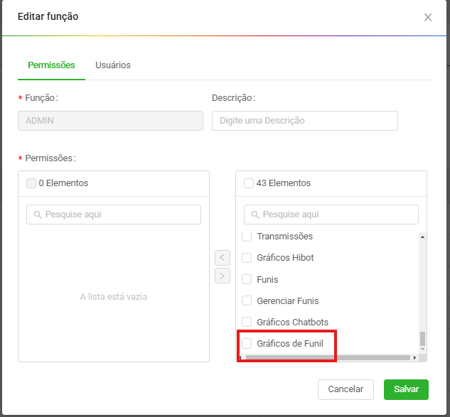
Task: Select all 43 Elementos checkbox
Action: (x=249, y=183)
